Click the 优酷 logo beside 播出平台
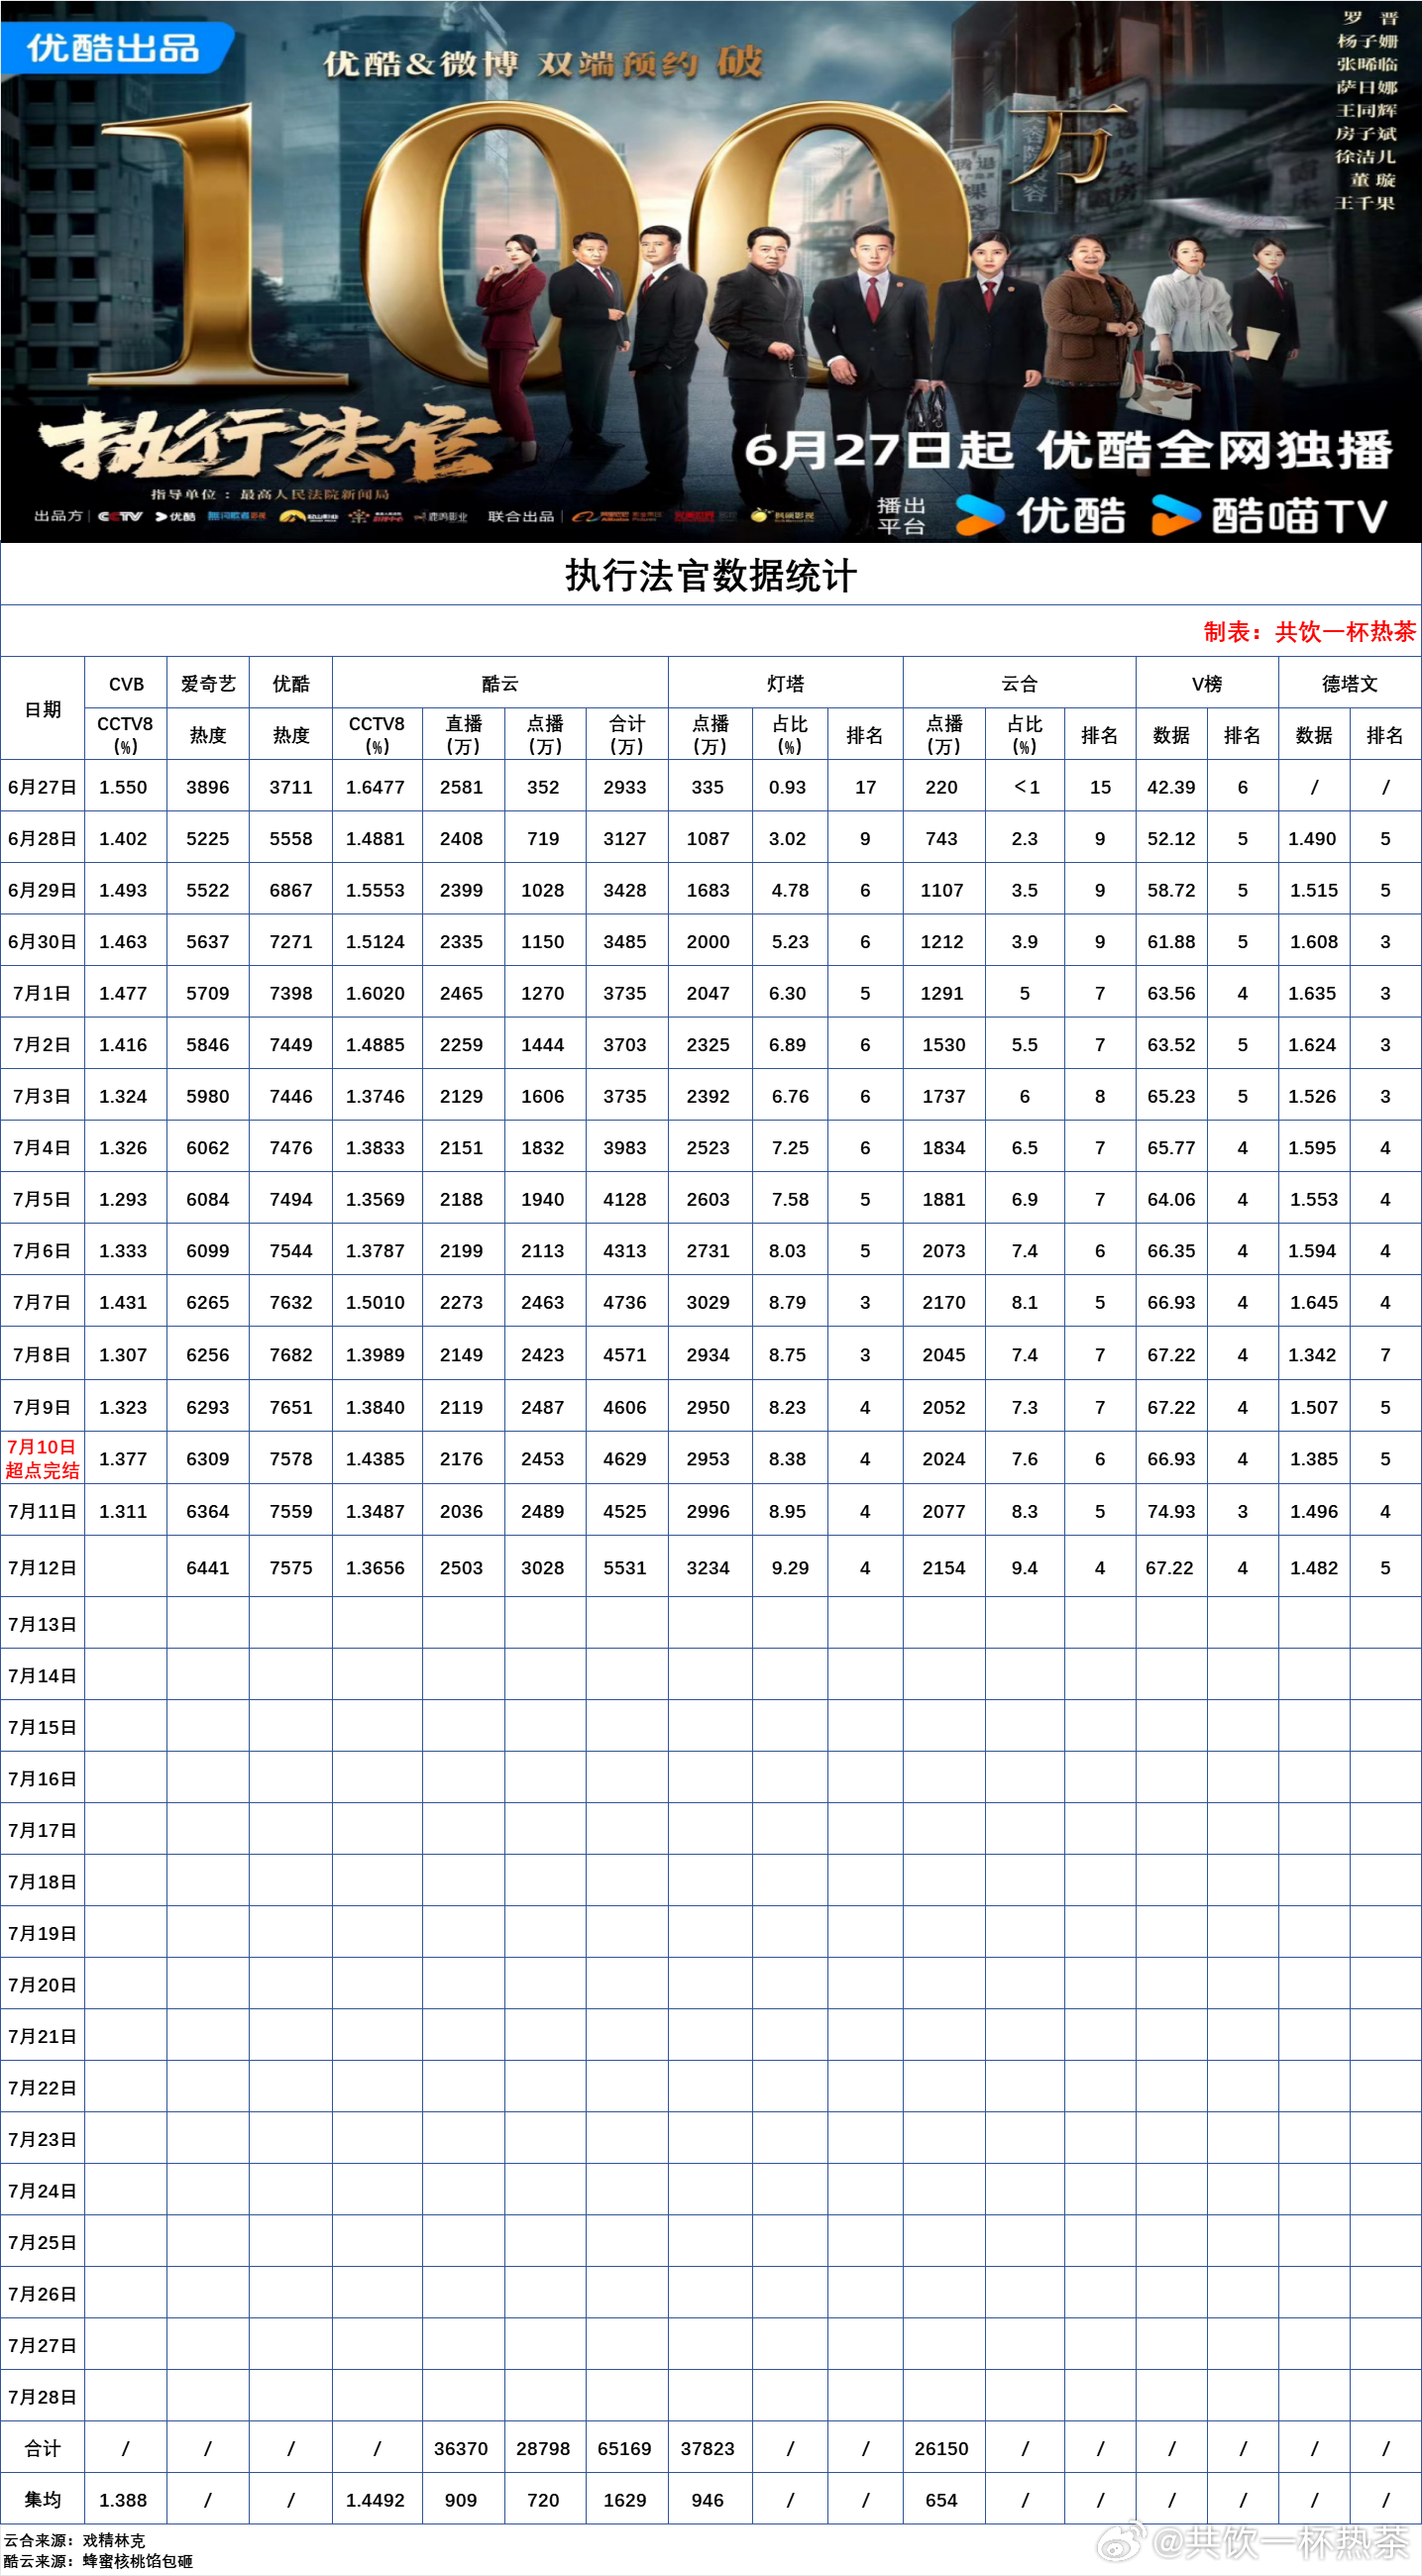Image resolution: width=1422 pixels, height=2576 pixels. click(1040, 515)
